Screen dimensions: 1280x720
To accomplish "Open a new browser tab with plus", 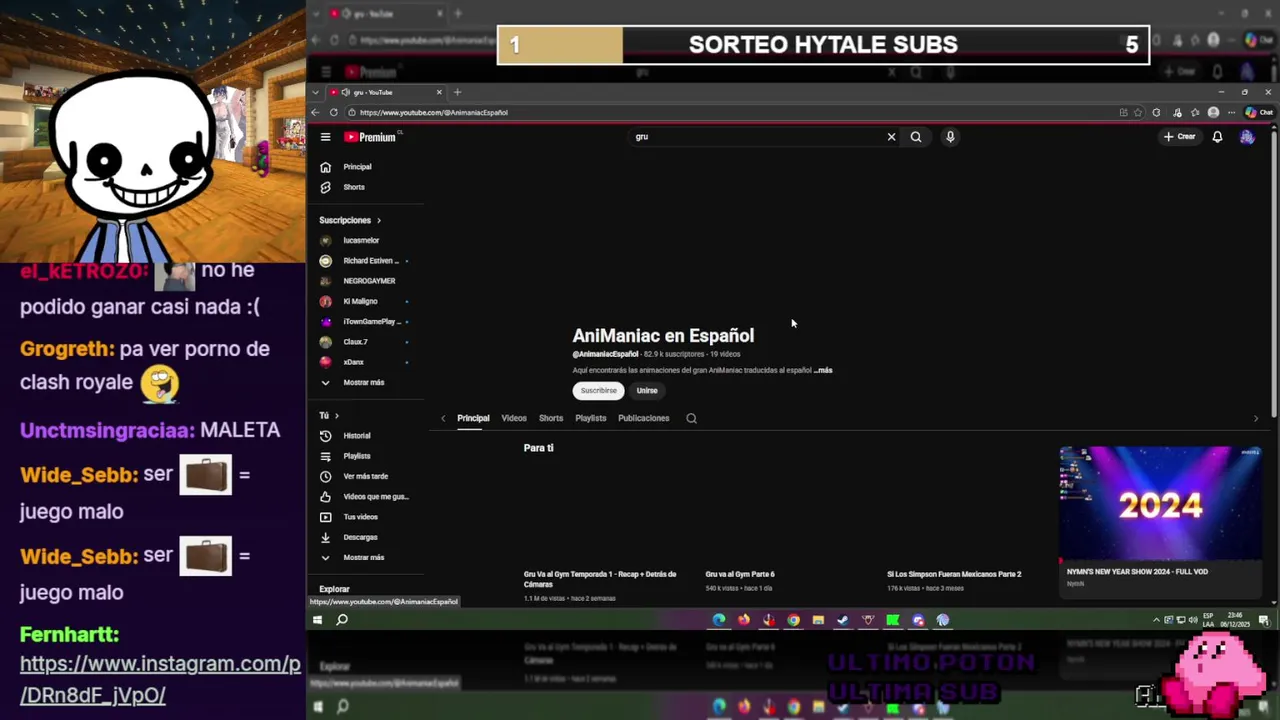I will click(x=457, y=92).
